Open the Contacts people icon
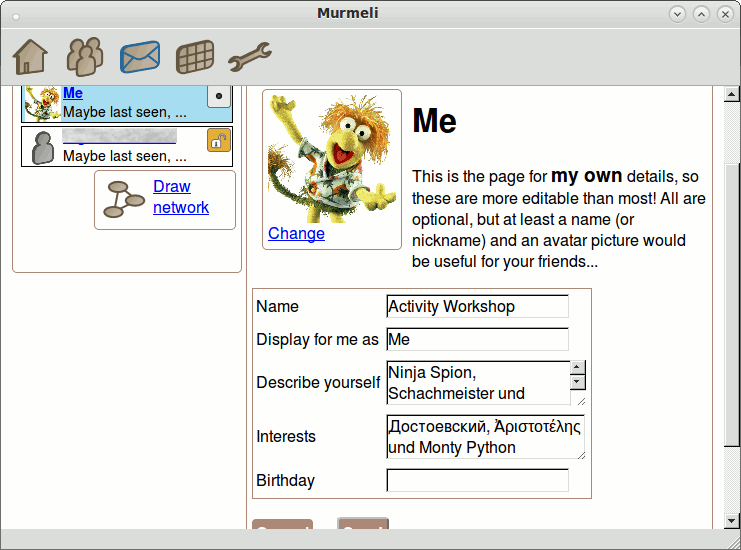Viewport: 741px width, 550px height. click(85, 57)
